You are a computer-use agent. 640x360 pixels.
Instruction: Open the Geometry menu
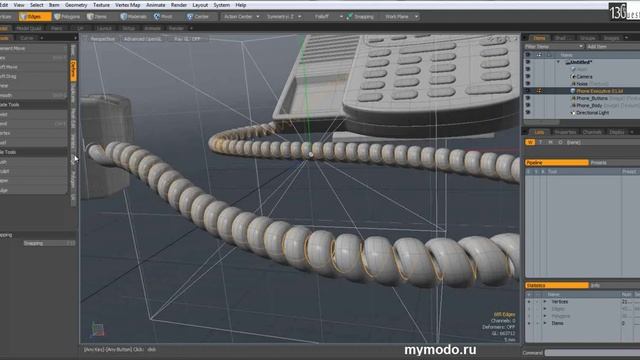[76, 5]
